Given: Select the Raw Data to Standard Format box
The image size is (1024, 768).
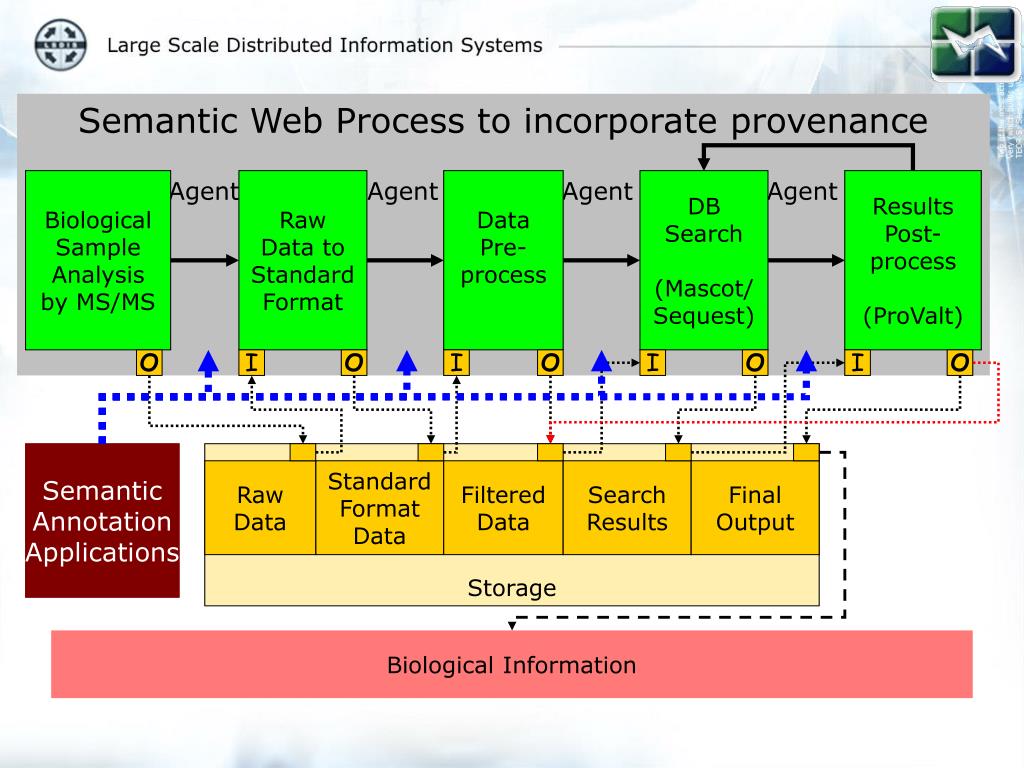Looking at the screenshot, I should coord(302,260).
